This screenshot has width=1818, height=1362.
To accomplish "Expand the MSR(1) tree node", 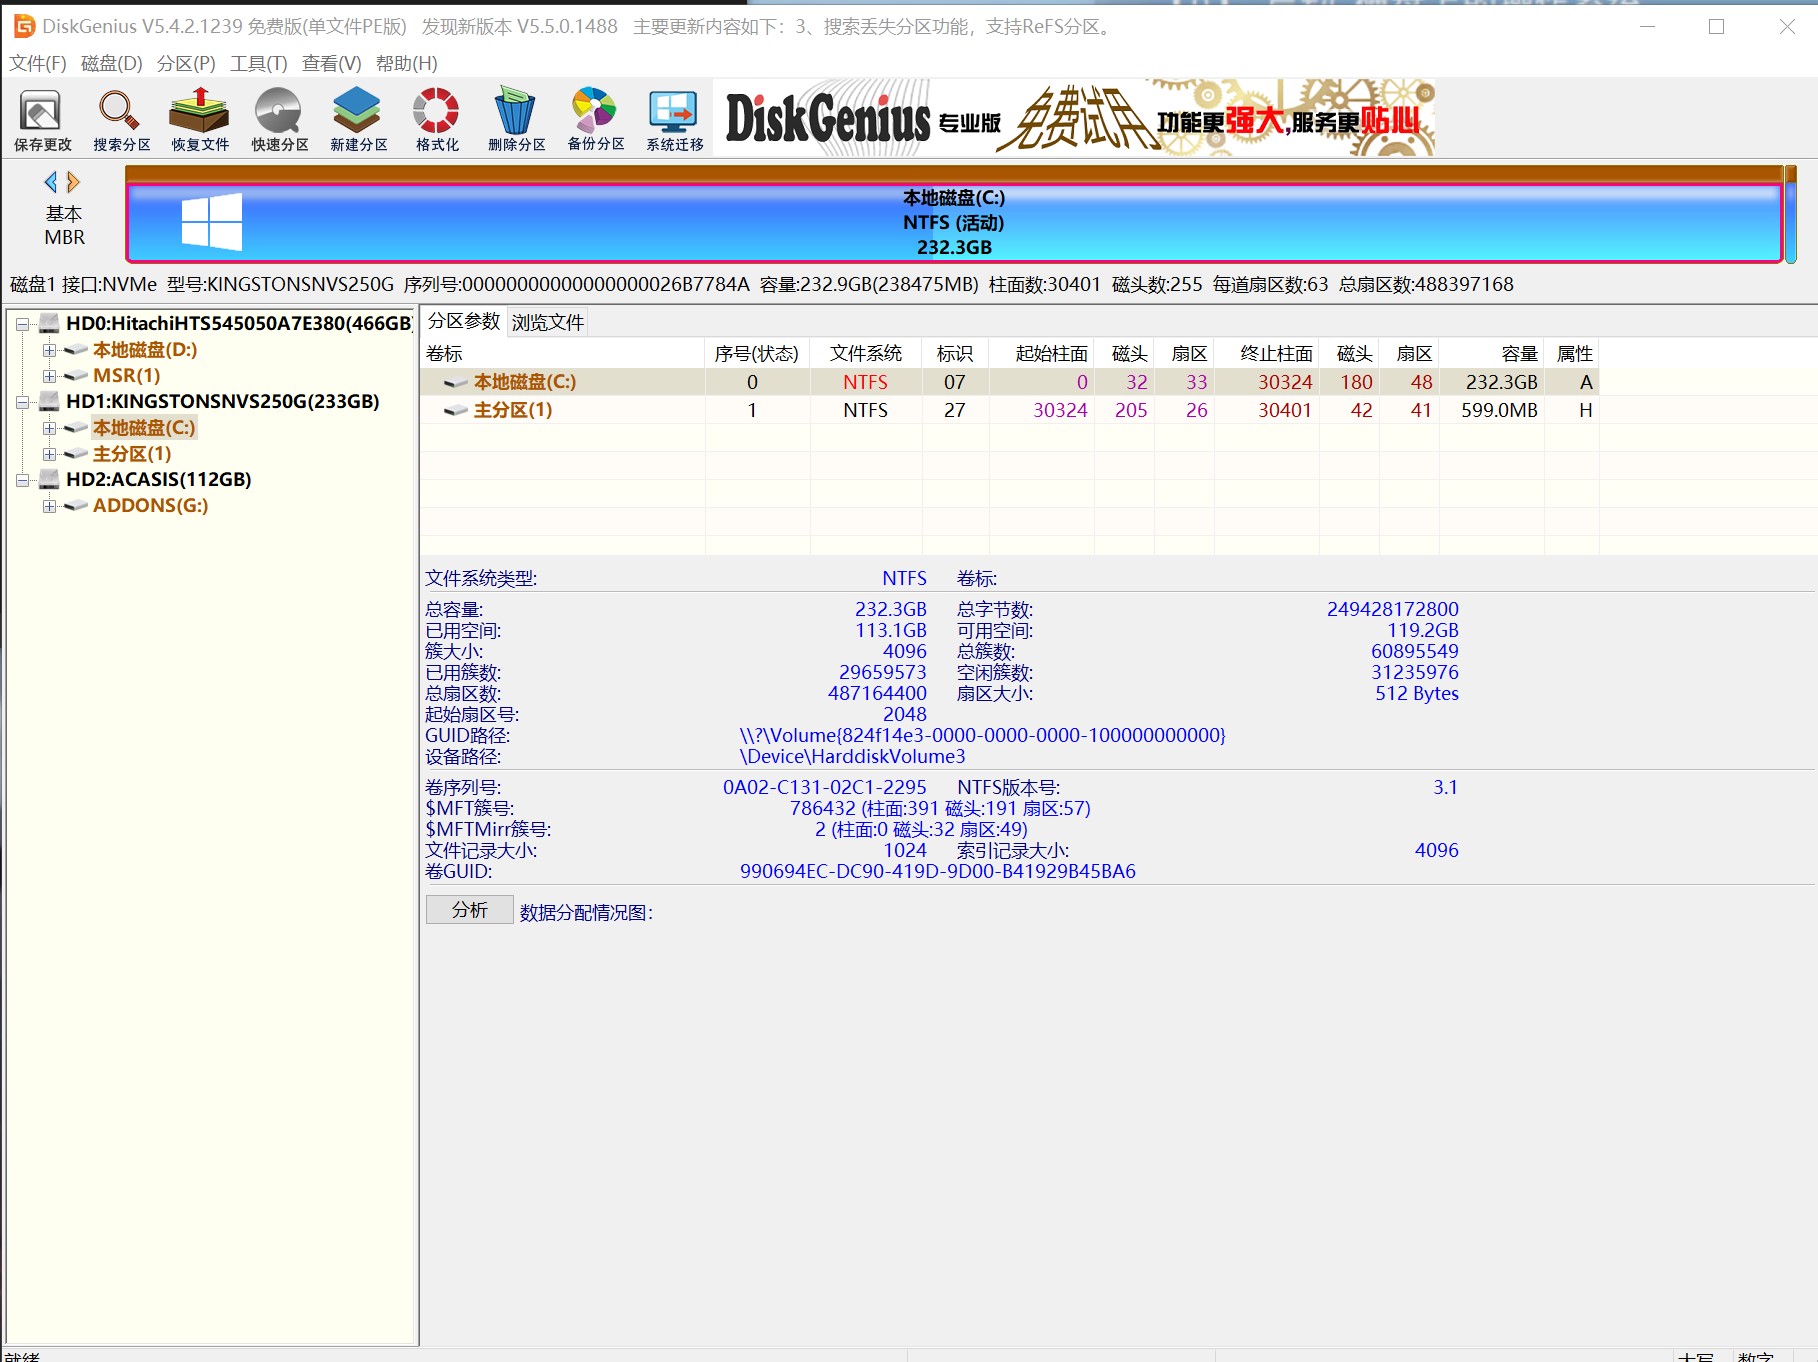I will (x=49, y=376).
